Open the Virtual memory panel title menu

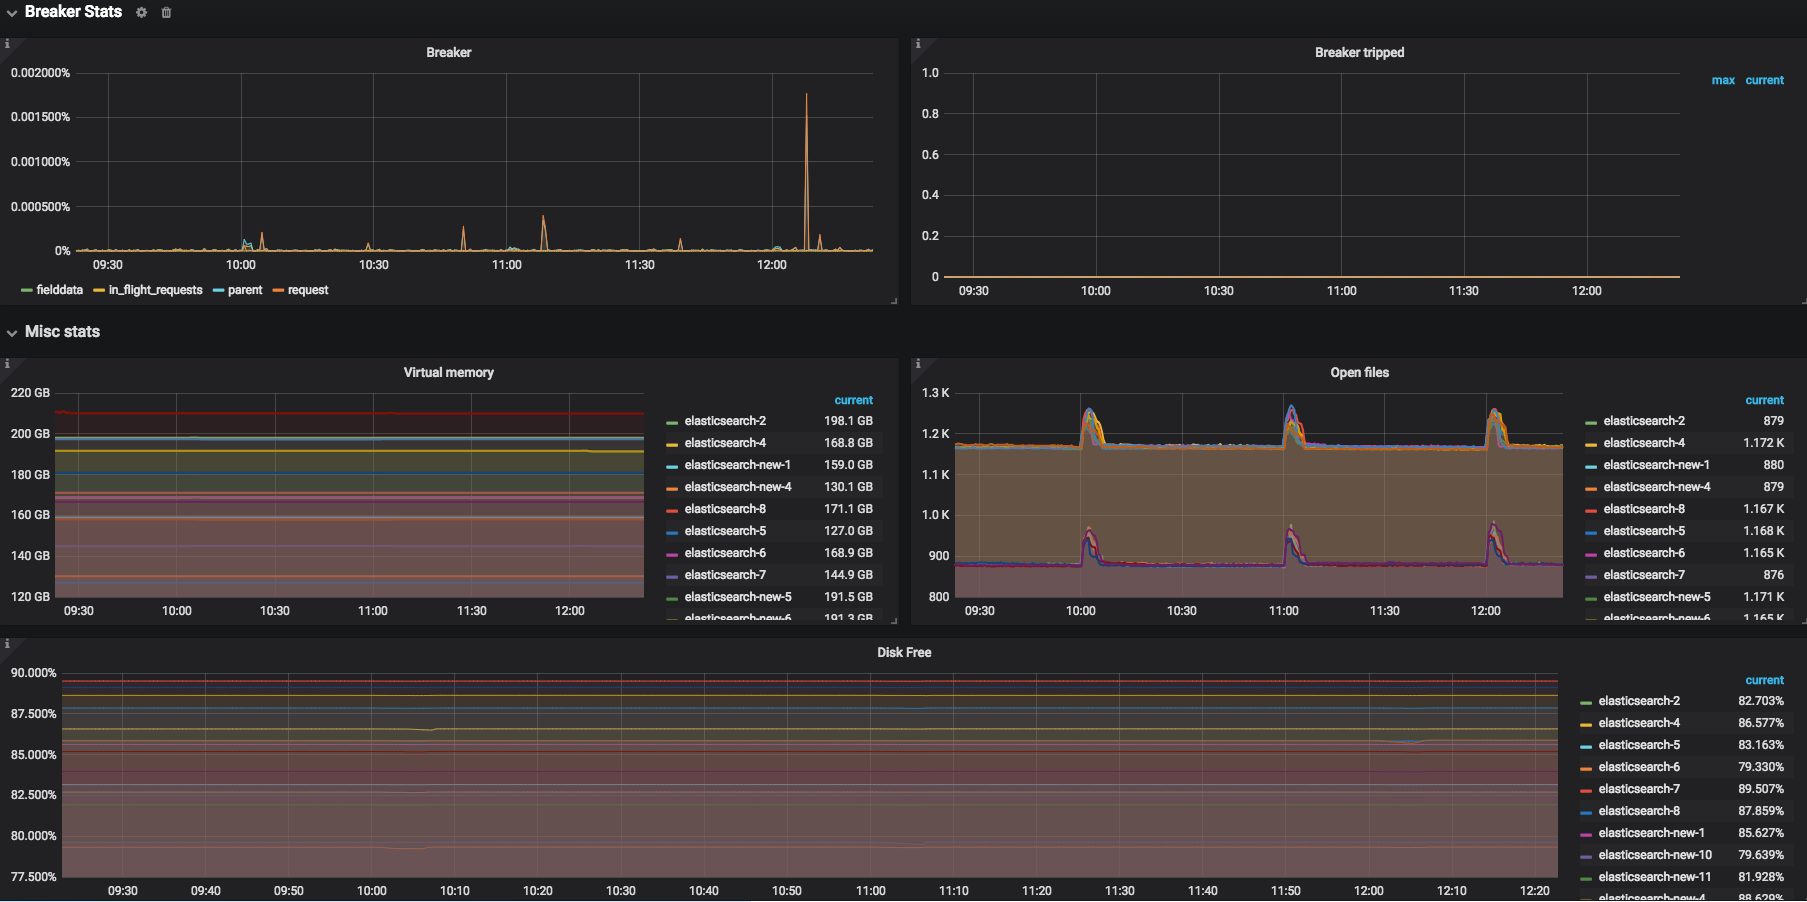(x=448, y=372)
